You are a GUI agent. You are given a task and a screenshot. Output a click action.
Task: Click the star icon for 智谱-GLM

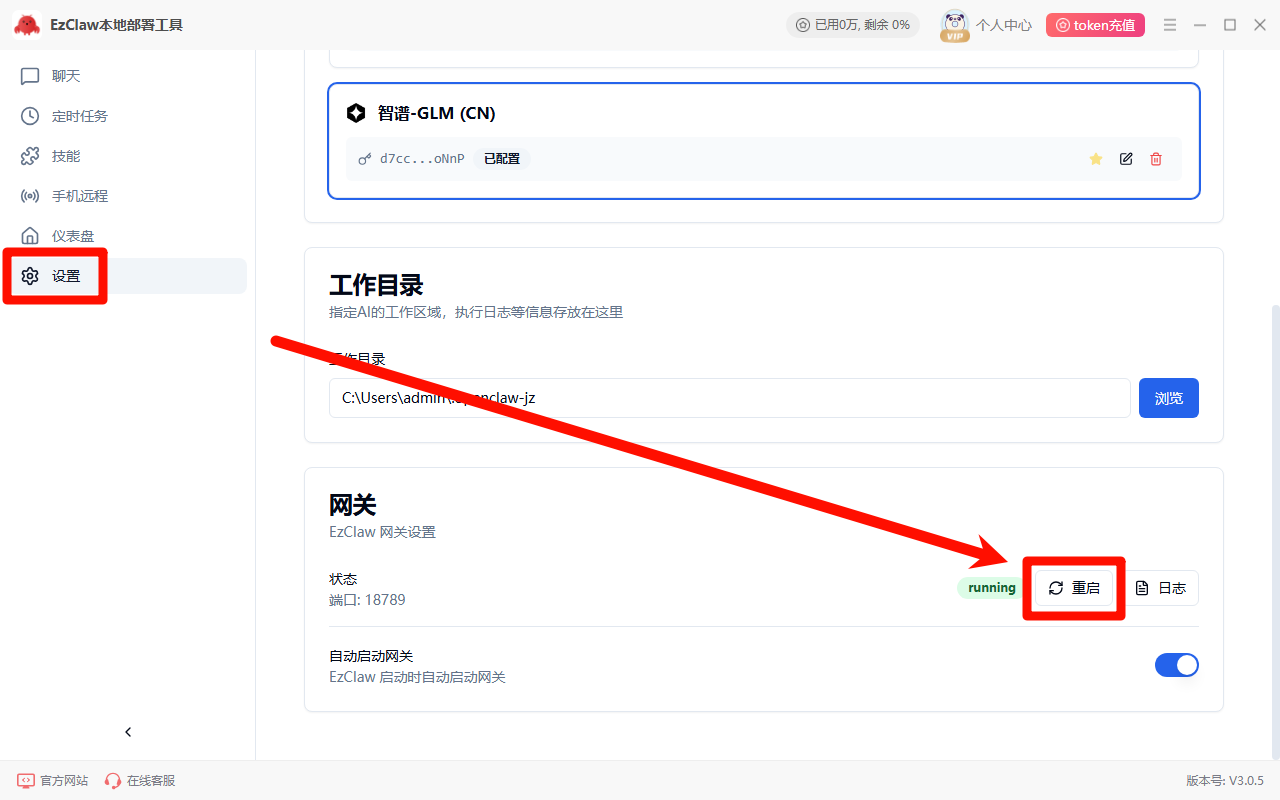(1095, 159)
